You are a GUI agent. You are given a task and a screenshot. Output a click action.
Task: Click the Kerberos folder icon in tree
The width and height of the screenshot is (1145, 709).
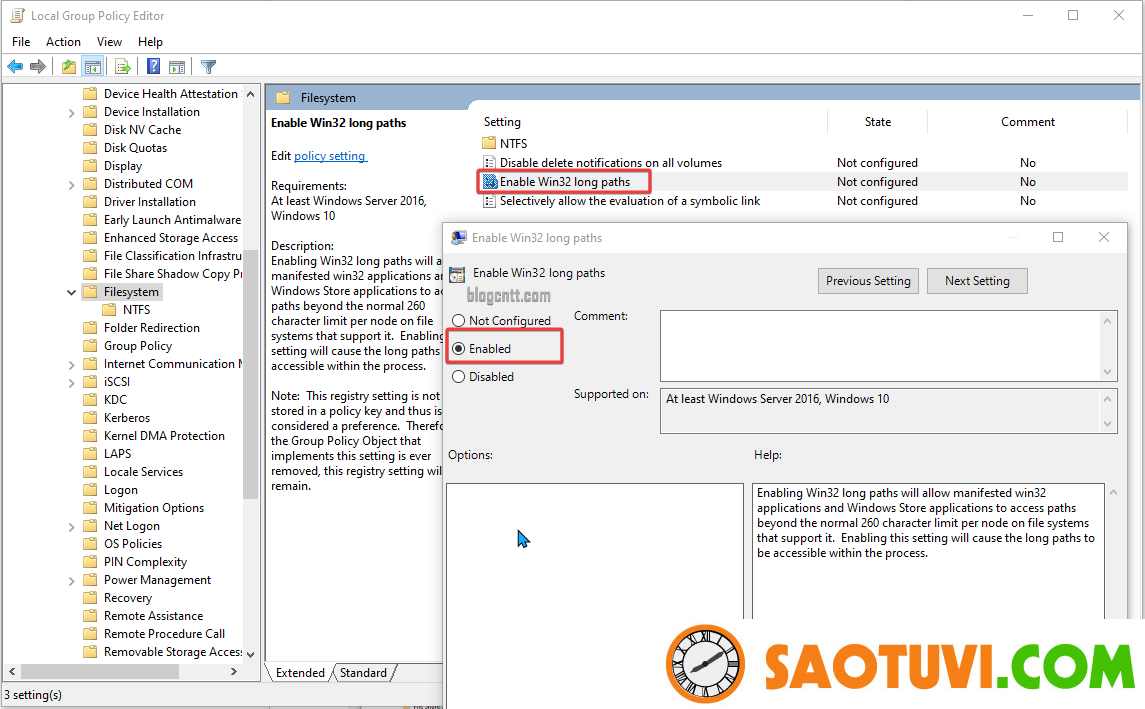click(90, 418)
